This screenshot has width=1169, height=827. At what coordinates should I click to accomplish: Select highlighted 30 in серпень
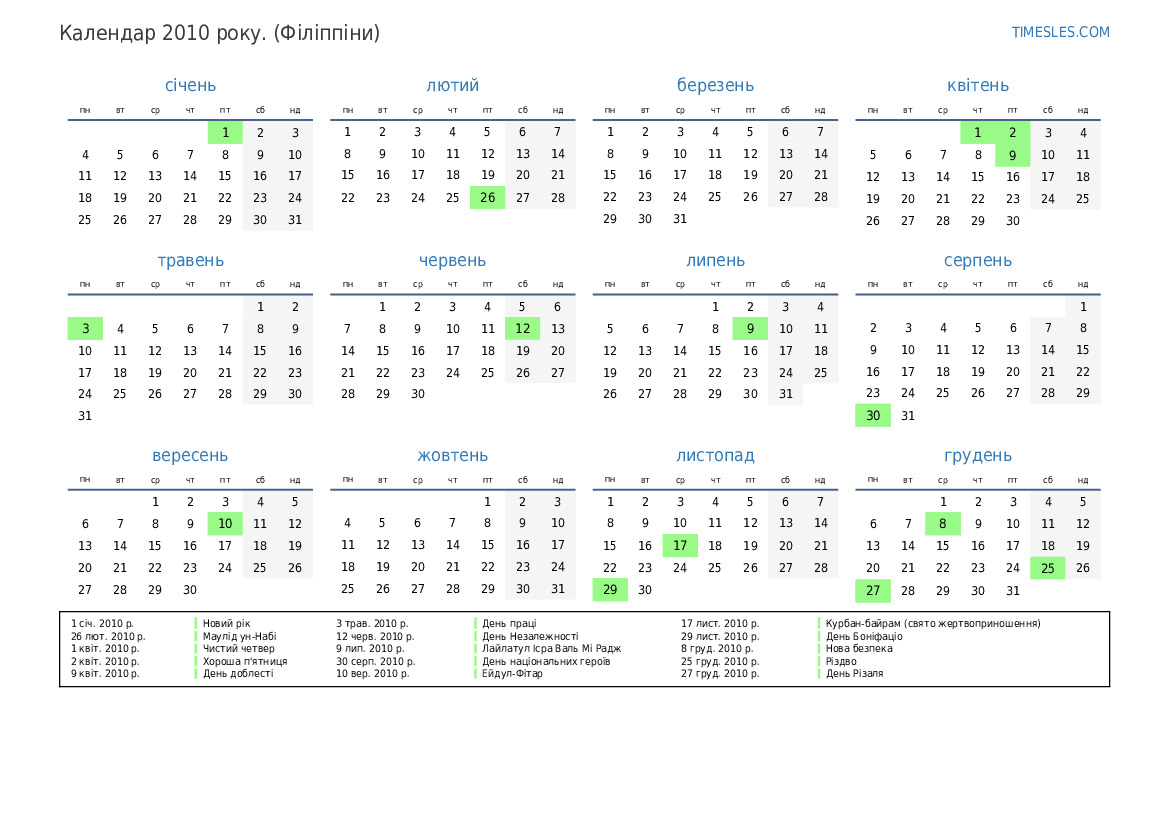872,416
